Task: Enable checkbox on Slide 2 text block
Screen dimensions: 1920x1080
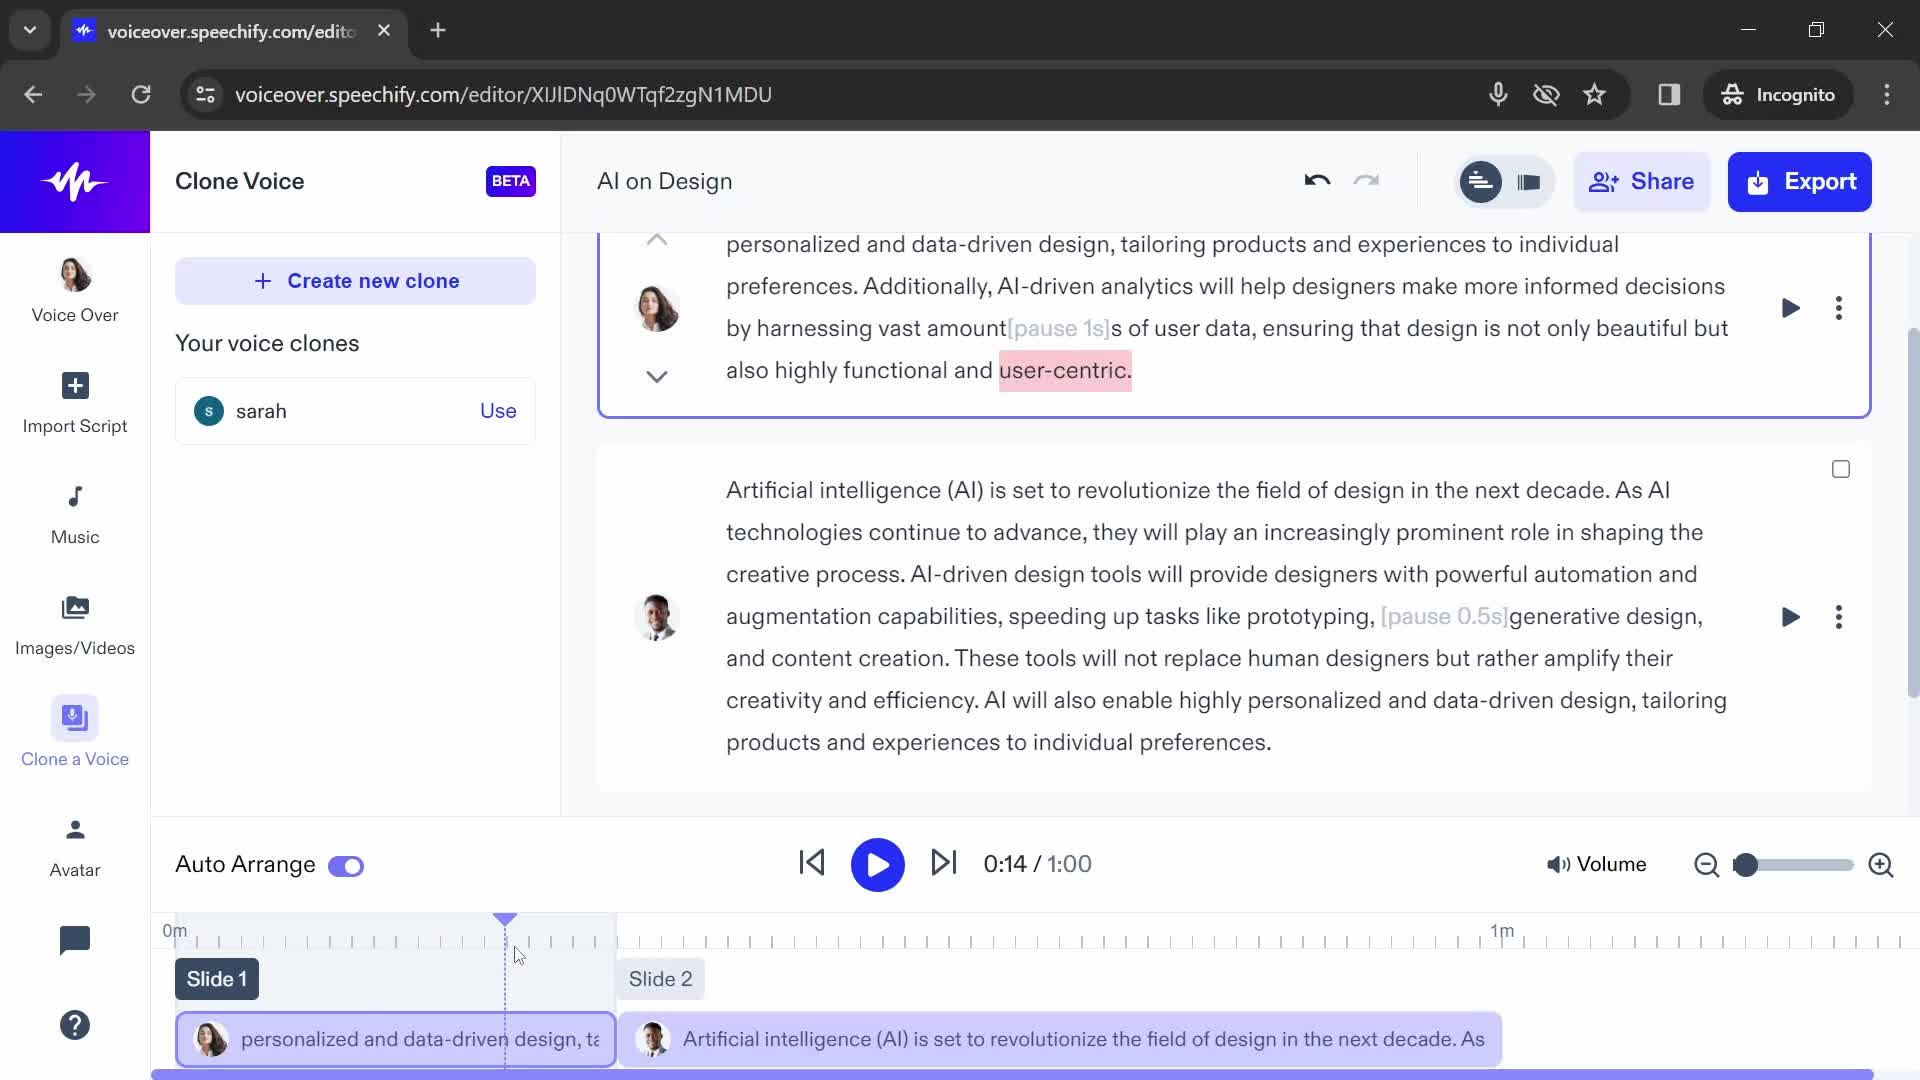Action: pyautogui.click(x=1841, y=468)
